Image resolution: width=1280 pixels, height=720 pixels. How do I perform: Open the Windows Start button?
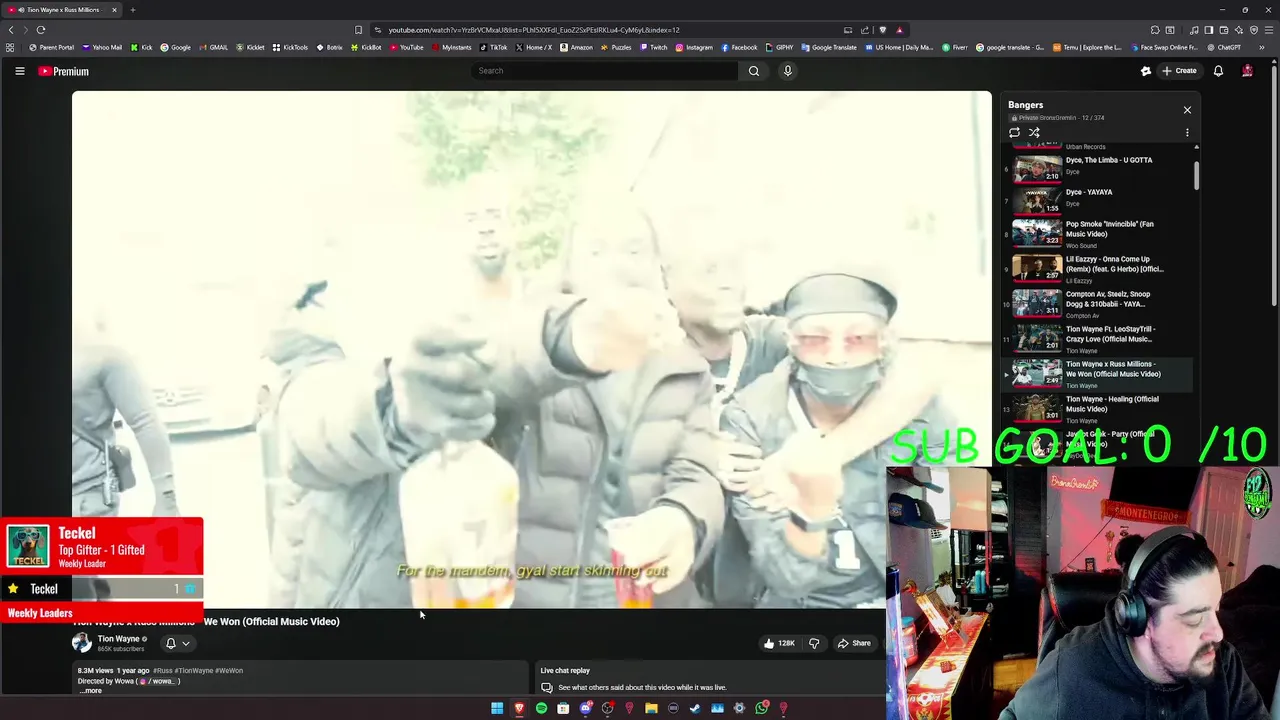(x=497, y=708)
